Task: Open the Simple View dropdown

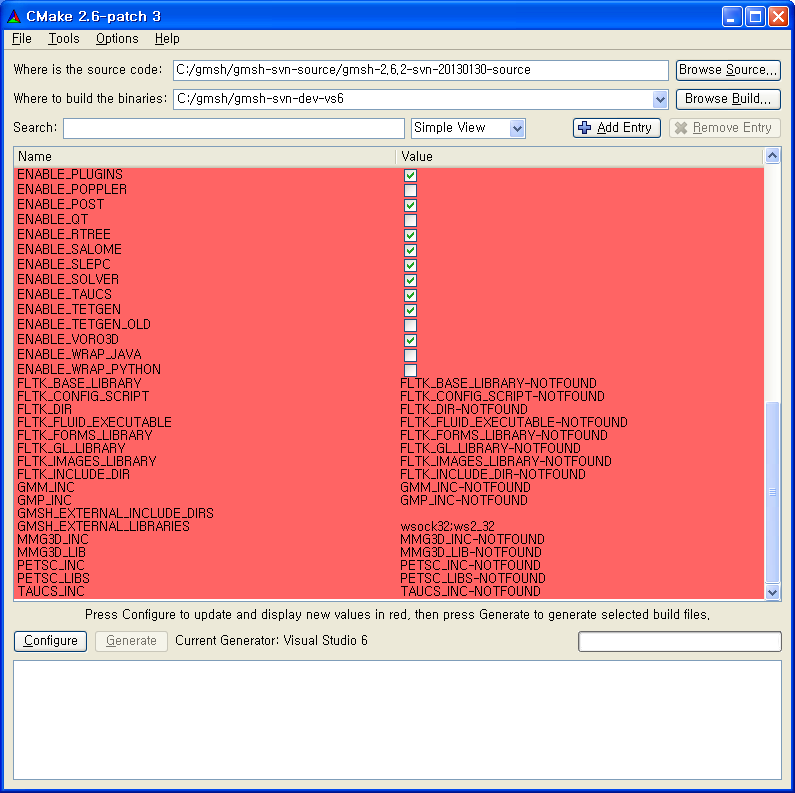Action: tap(517, 128)
